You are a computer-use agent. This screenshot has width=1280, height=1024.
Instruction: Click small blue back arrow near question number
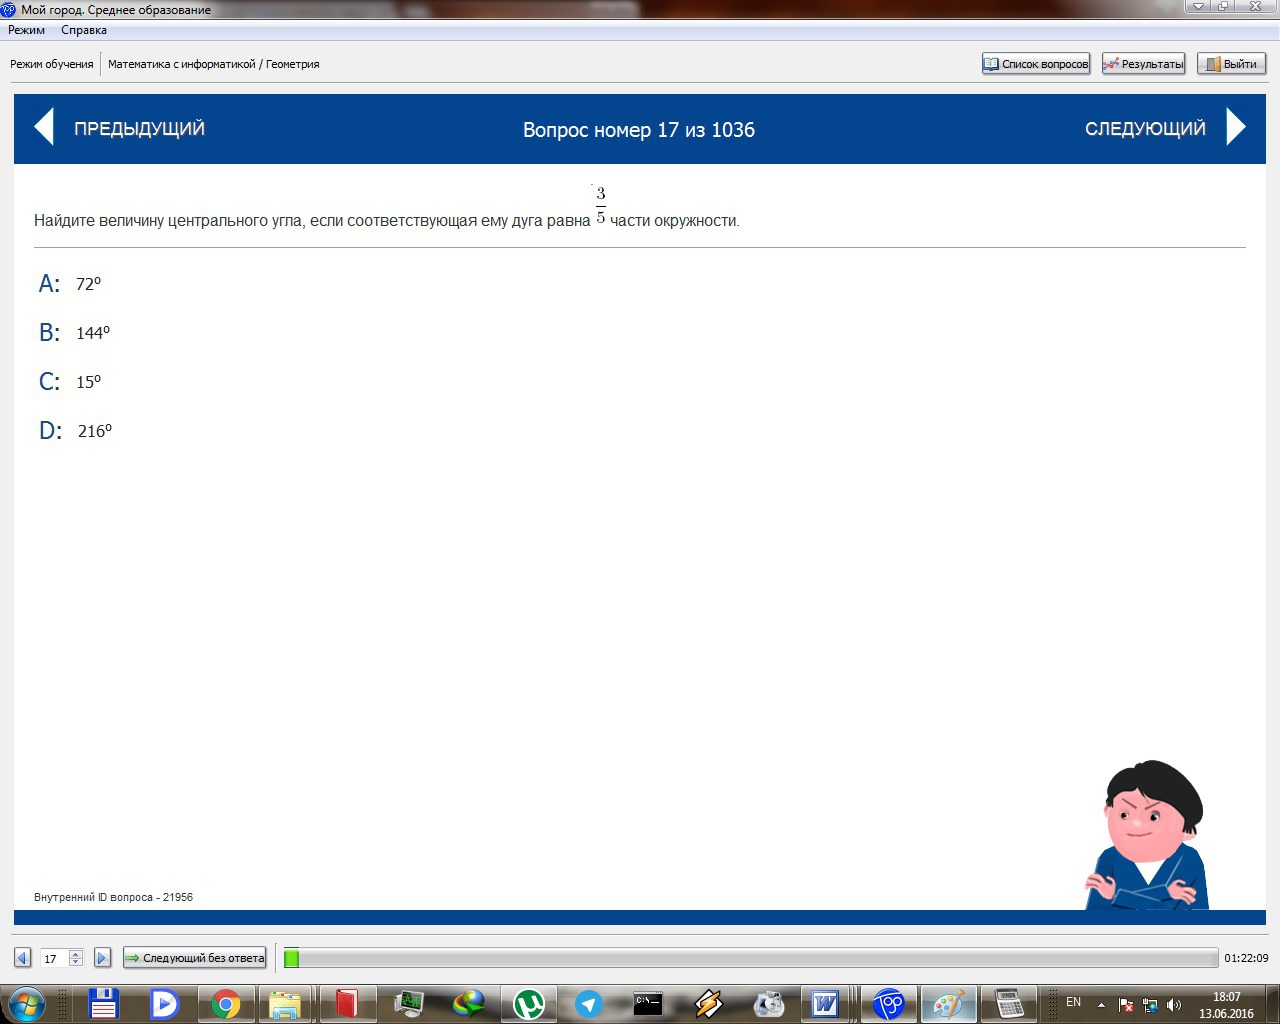22,958
